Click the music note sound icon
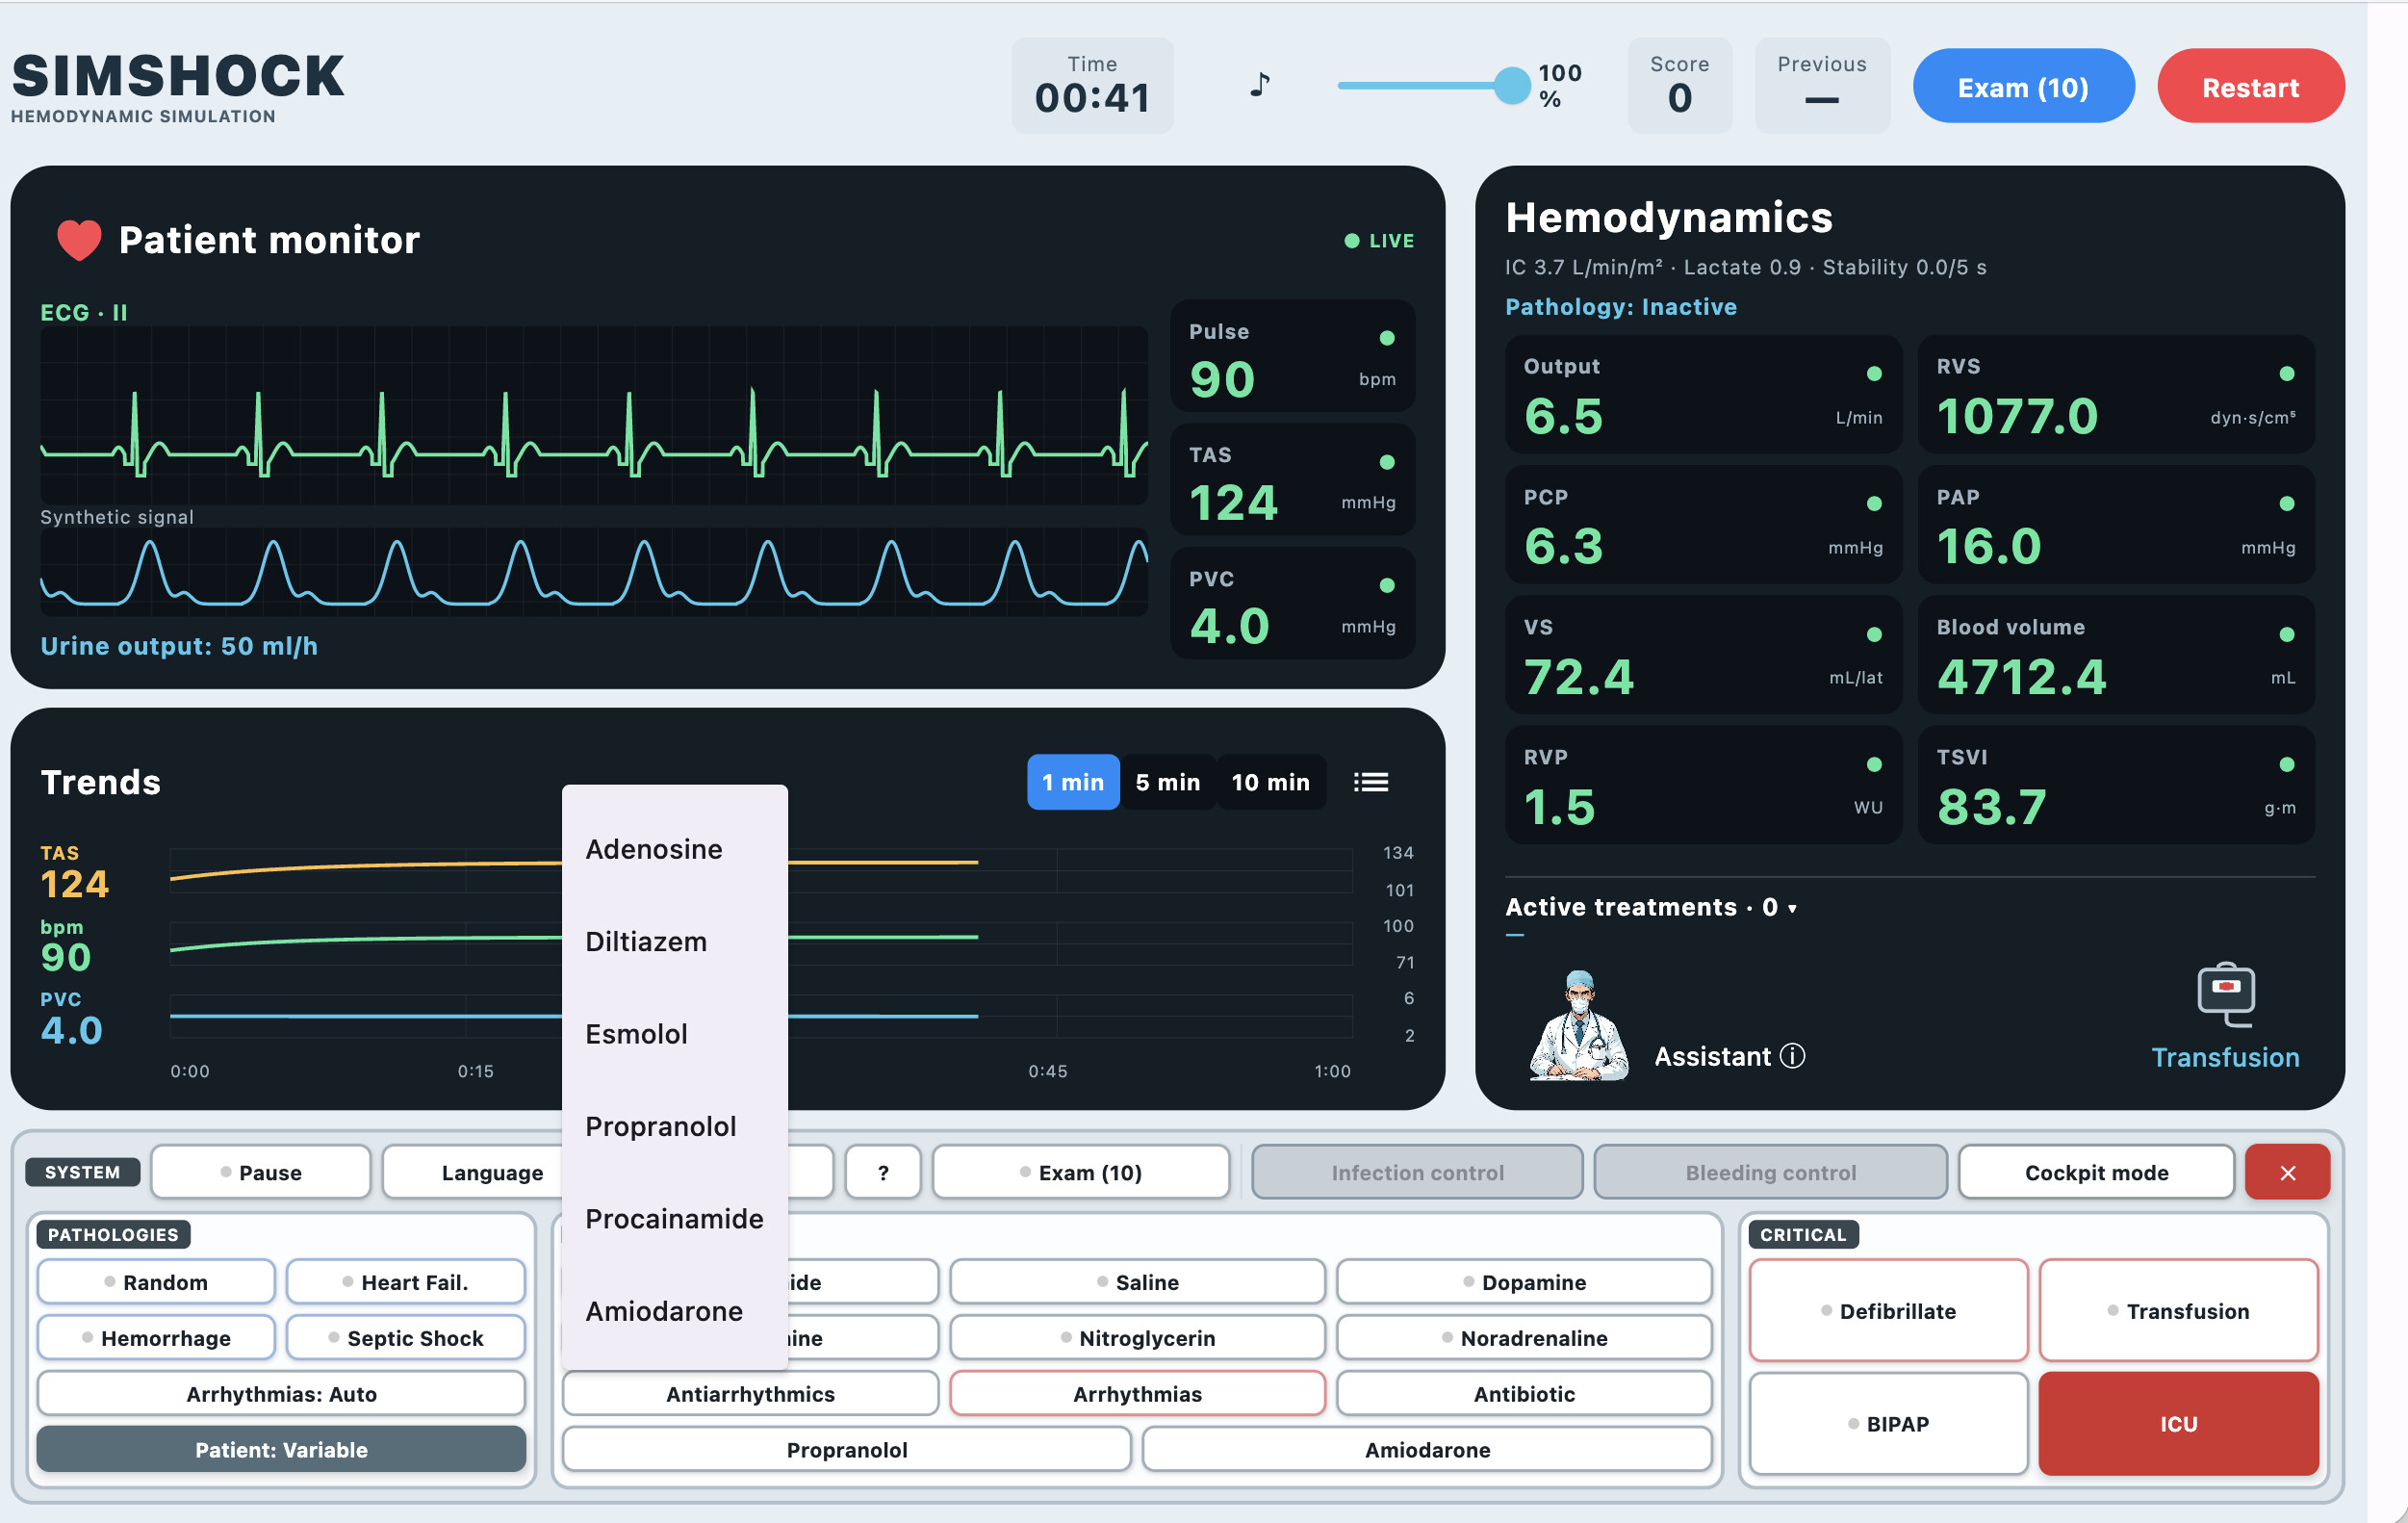This screenshot has height=1523, width=2408. point(1260,85)
